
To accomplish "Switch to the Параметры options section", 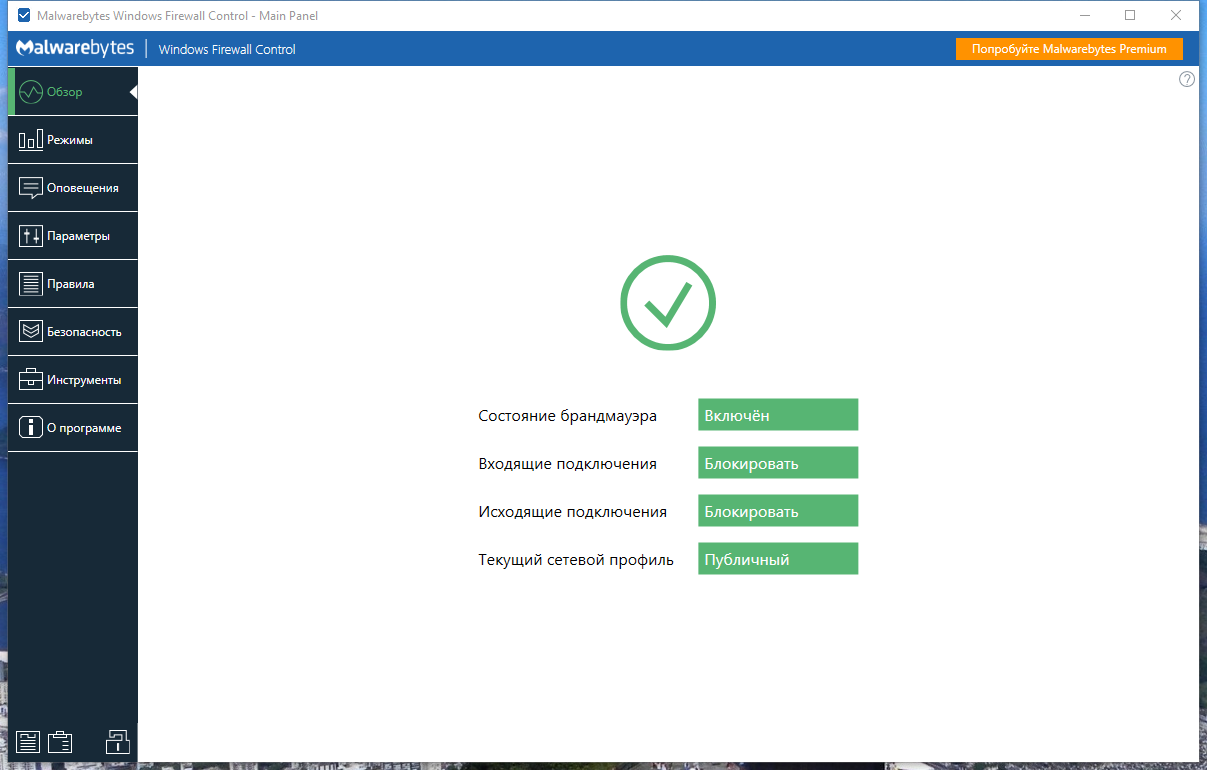I will [73, 236].
